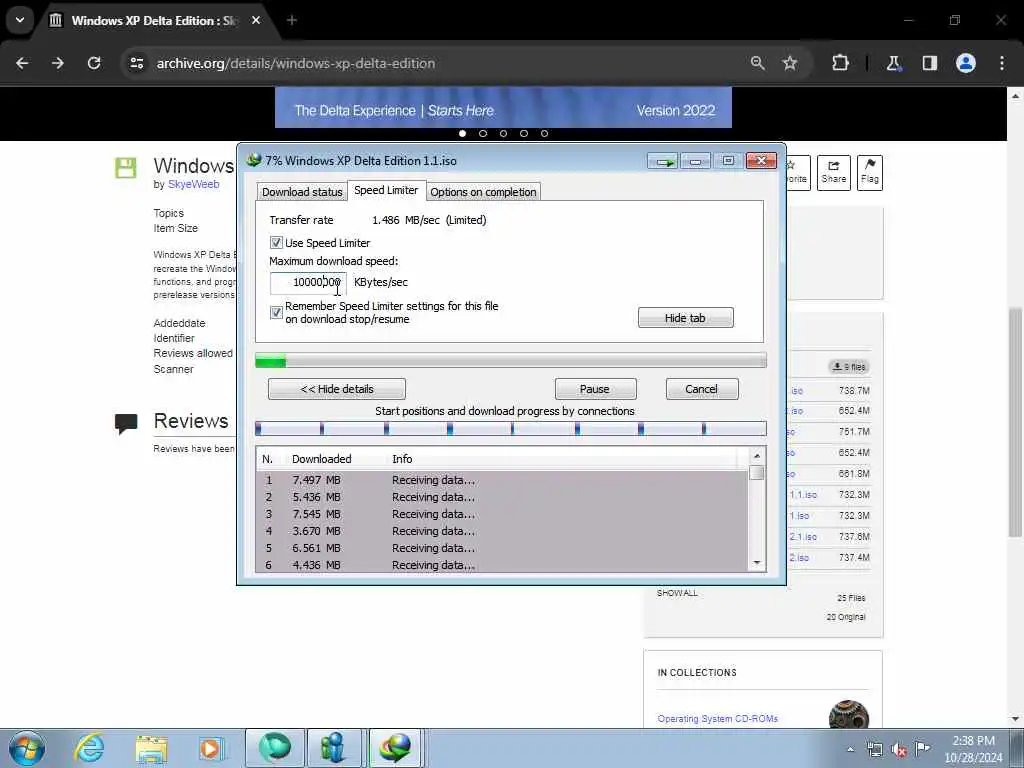This screenshot has width=1024, height=768.
Task: Open the Windows Start orb
Action: tap(27, 748)
